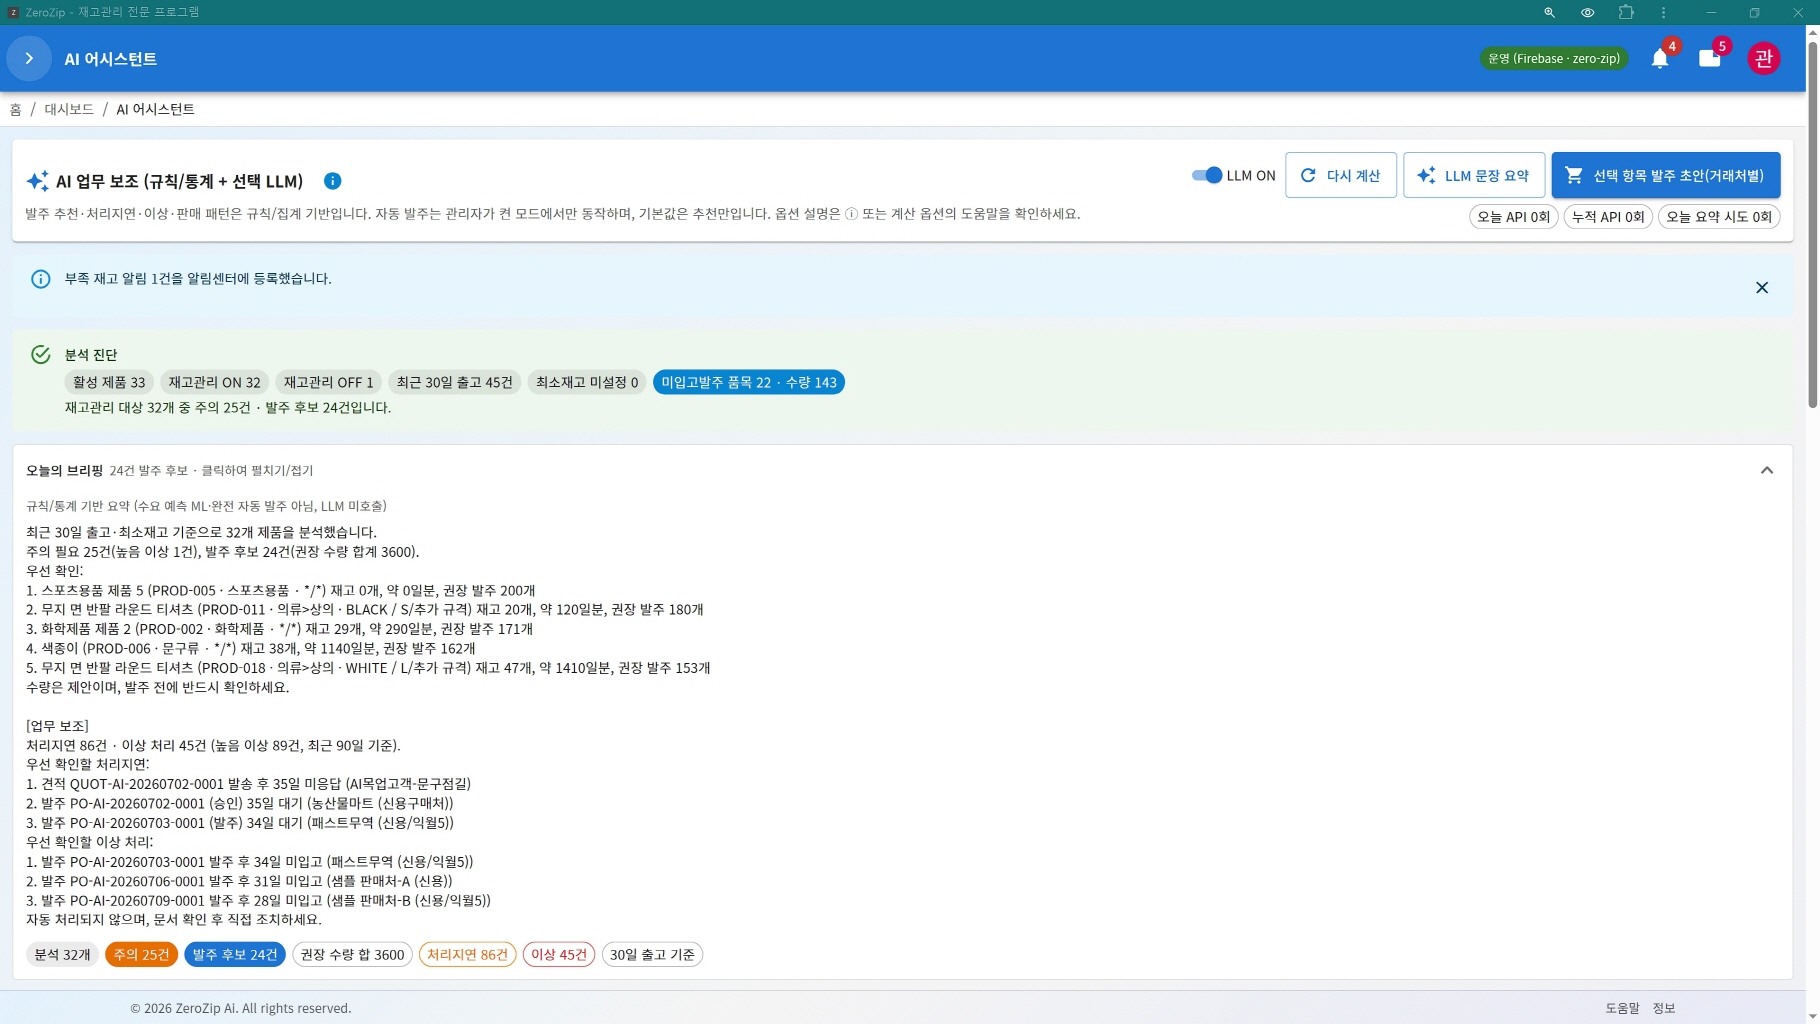Dismiss the 부족 재고 알림 banner
The height and width of the screenshot is (1024, 1820).
(1762, 288)
